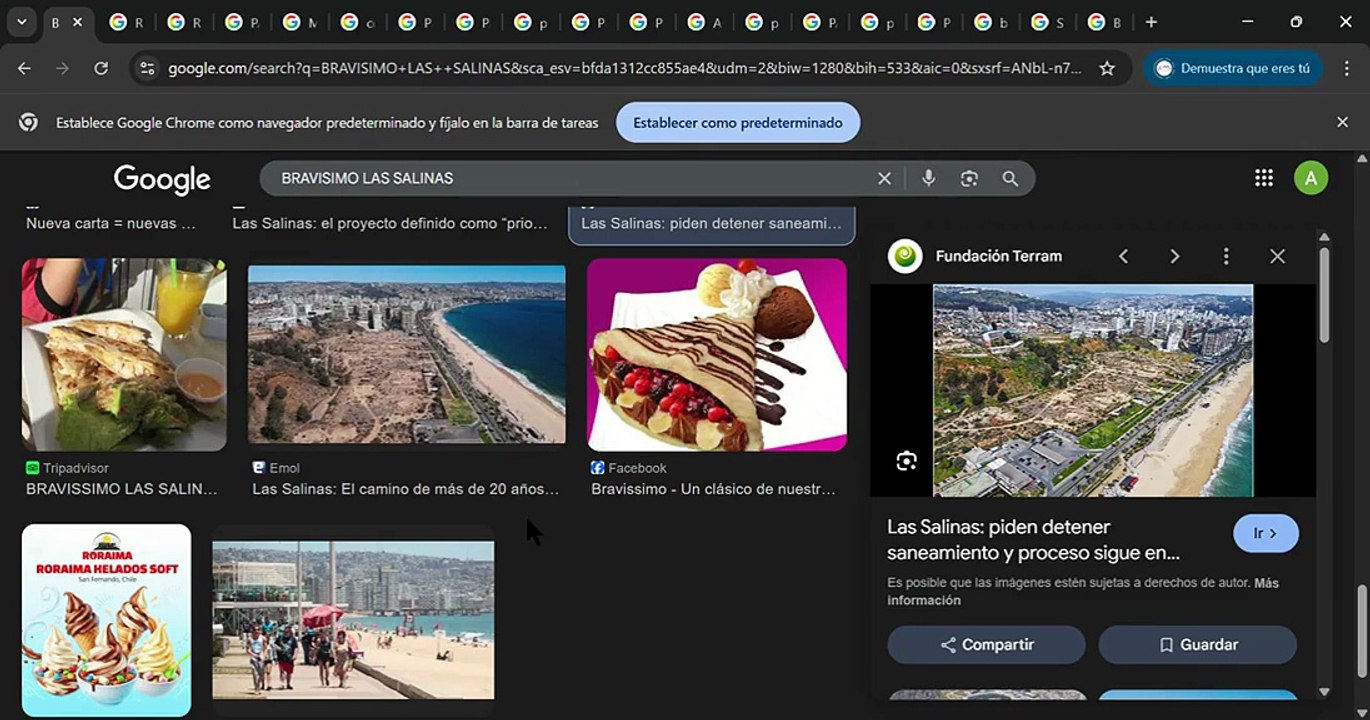Click the large aerial preview image
This screenshot has height=720, width=1370.
coord(1093,390)
